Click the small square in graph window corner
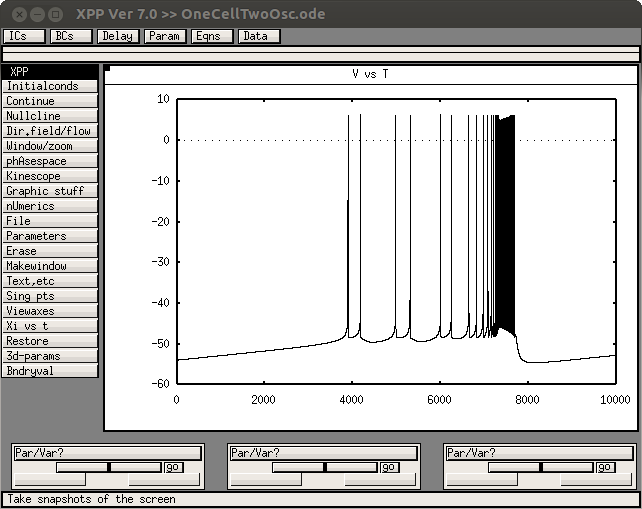Screen dimensions: 642x509 [107, 68]
